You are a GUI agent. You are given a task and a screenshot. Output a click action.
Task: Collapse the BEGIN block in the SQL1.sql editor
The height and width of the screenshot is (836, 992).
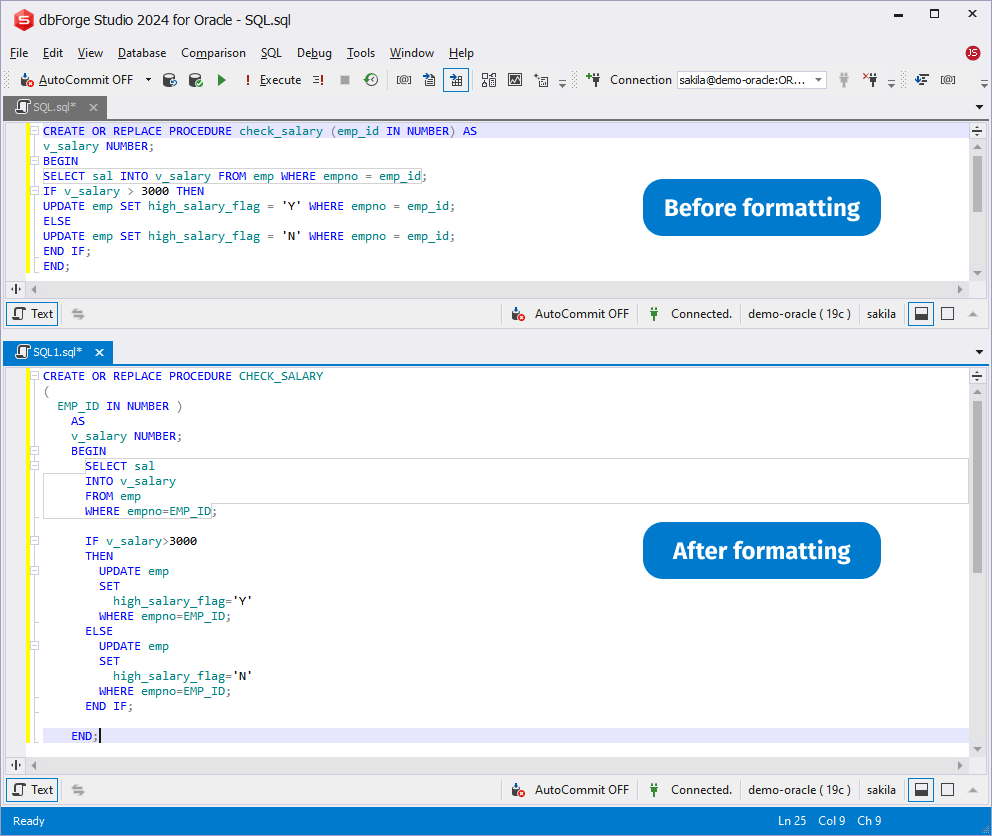tap(35, 451)
